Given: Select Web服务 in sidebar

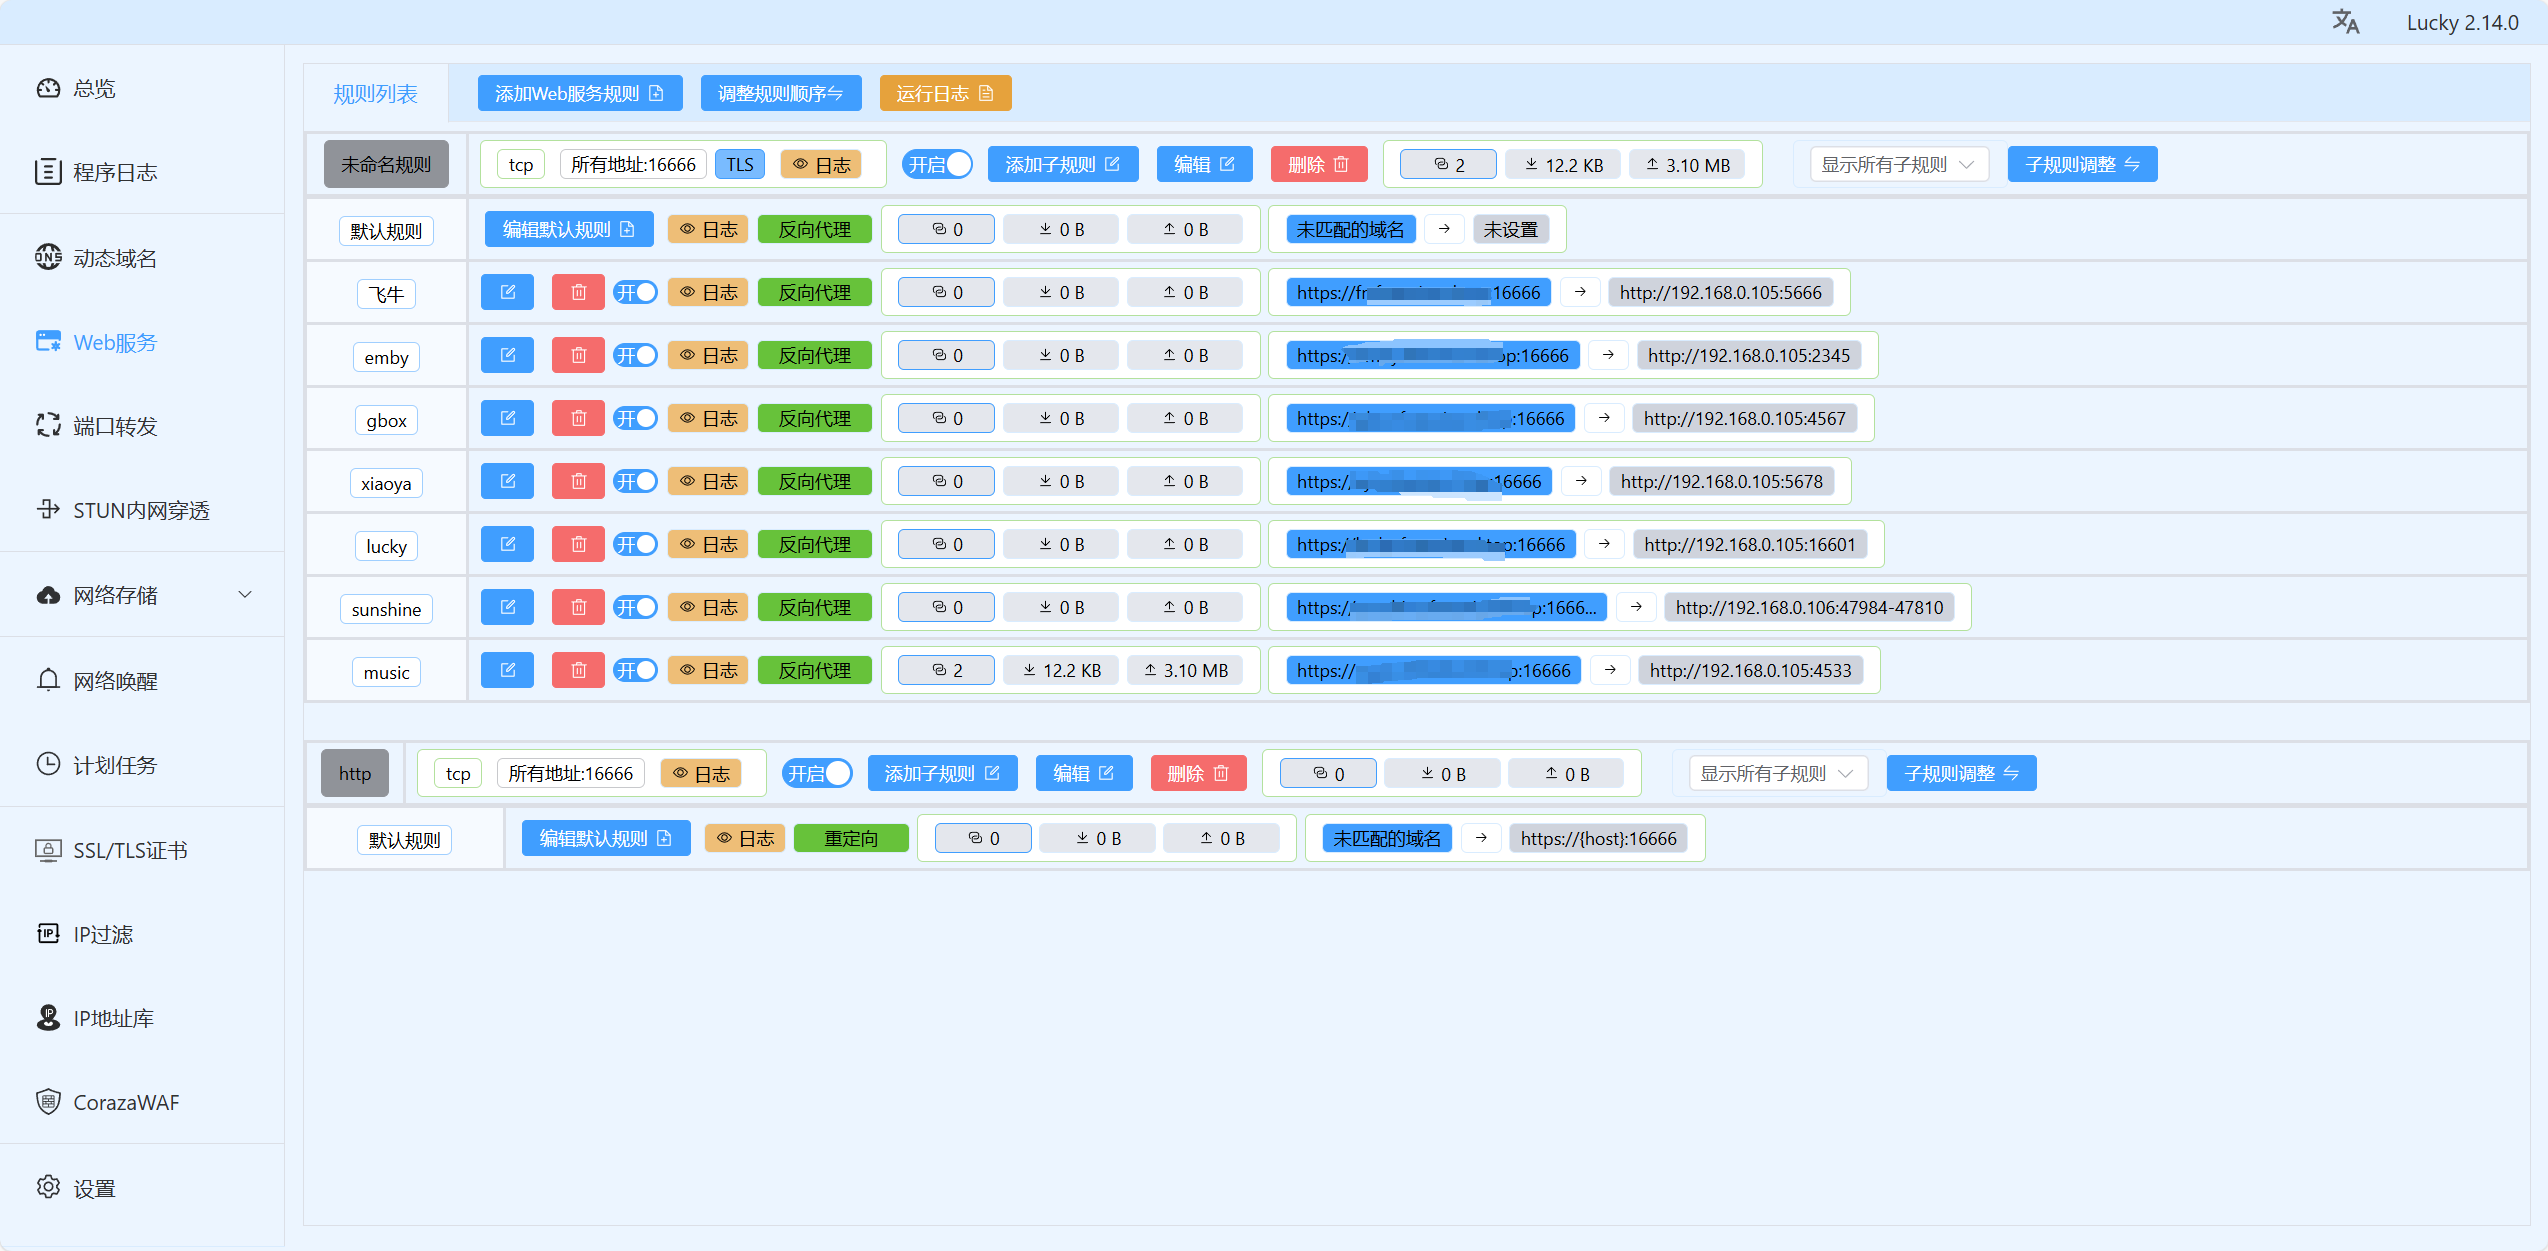Looking at the screenshot, I should tap(141, 342).
